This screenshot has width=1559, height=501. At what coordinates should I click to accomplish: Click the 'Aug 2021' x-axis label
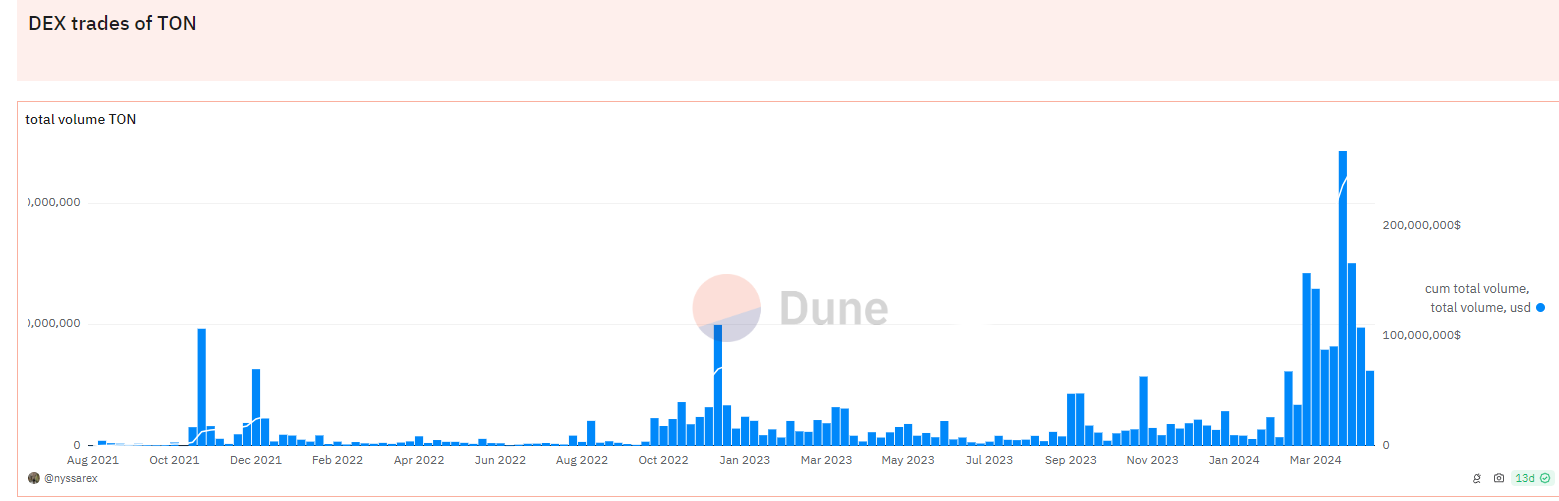tap(92, 461)
